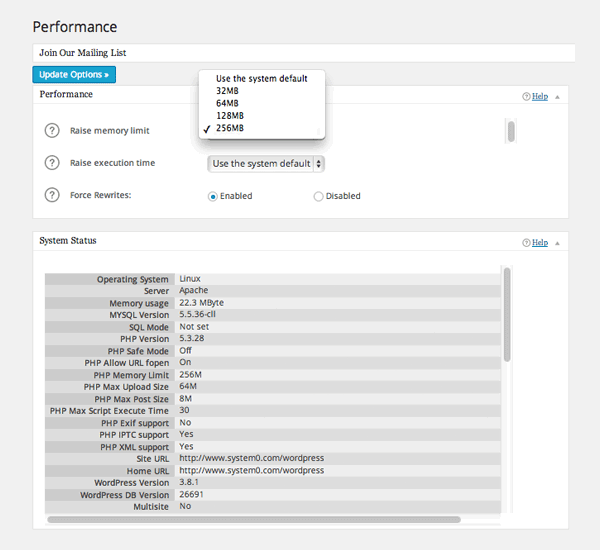The height and width of the screenshot is (550, 600).
Task: Open the Help link in System Status panel
Action: click(x=540, y=243)
